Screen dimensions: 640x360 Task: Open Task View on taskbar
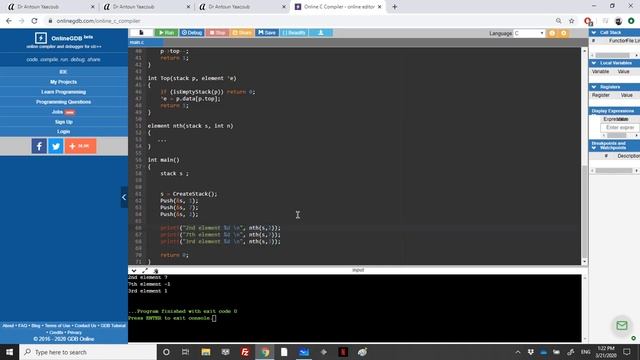[185, 352]
